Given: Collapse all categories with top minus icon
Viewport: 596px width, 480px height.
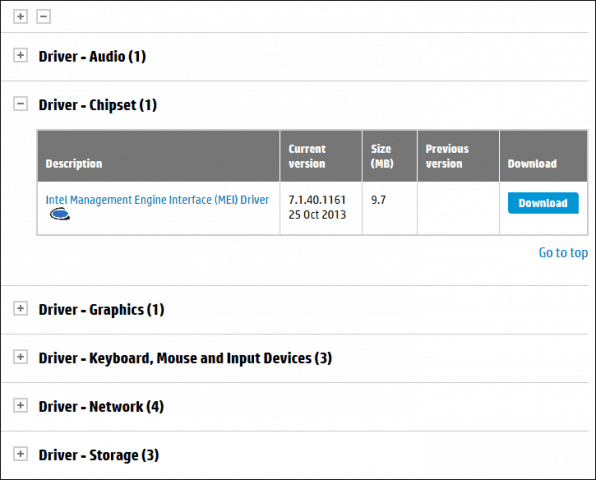Looking at the screenshot, I should (x=43, y=16).
